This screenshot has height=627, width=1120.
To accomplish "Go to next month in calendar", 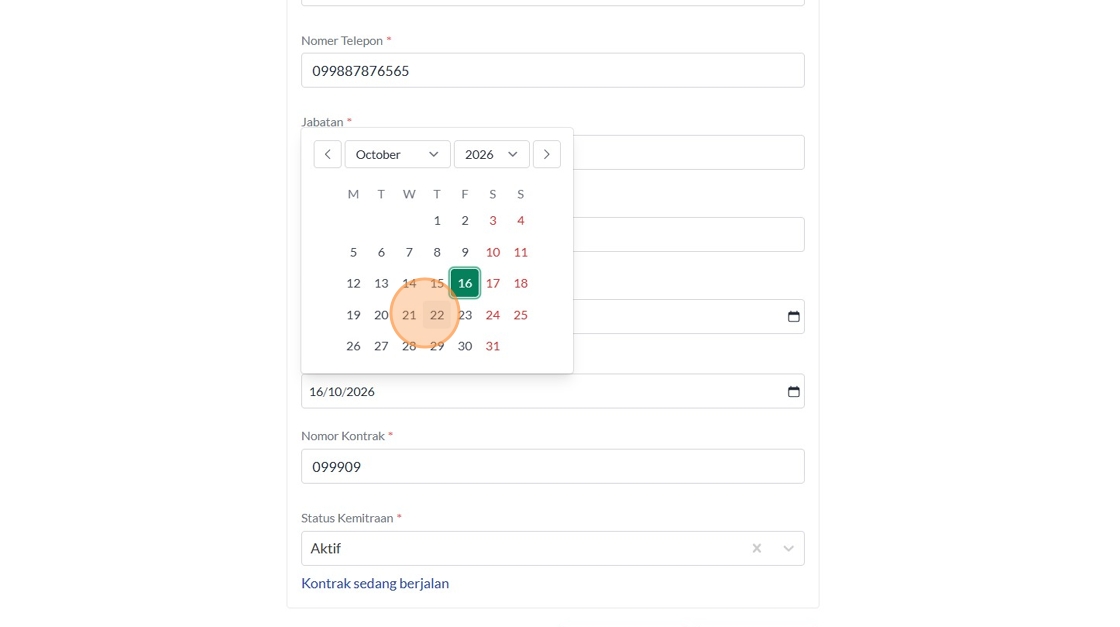I will click(x=546, y=154).
